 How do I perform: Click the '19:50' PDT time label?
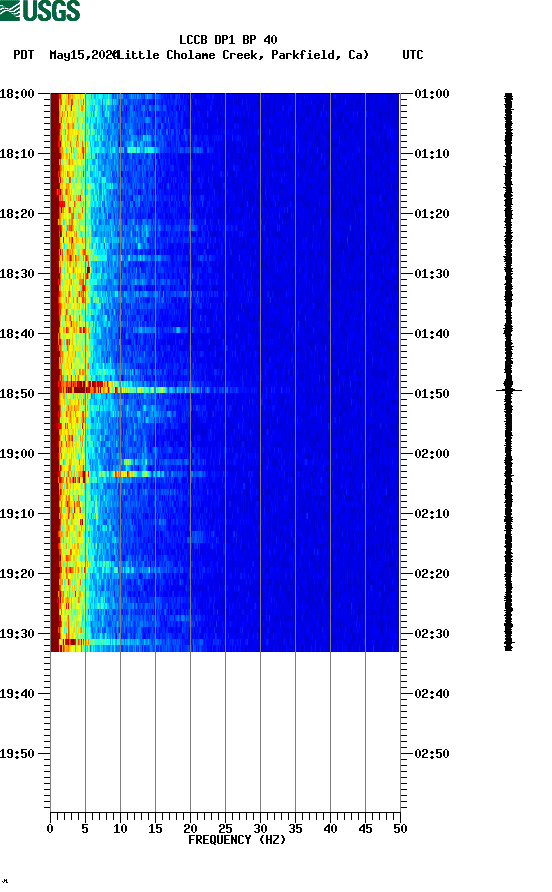click(x=18, y=754)
